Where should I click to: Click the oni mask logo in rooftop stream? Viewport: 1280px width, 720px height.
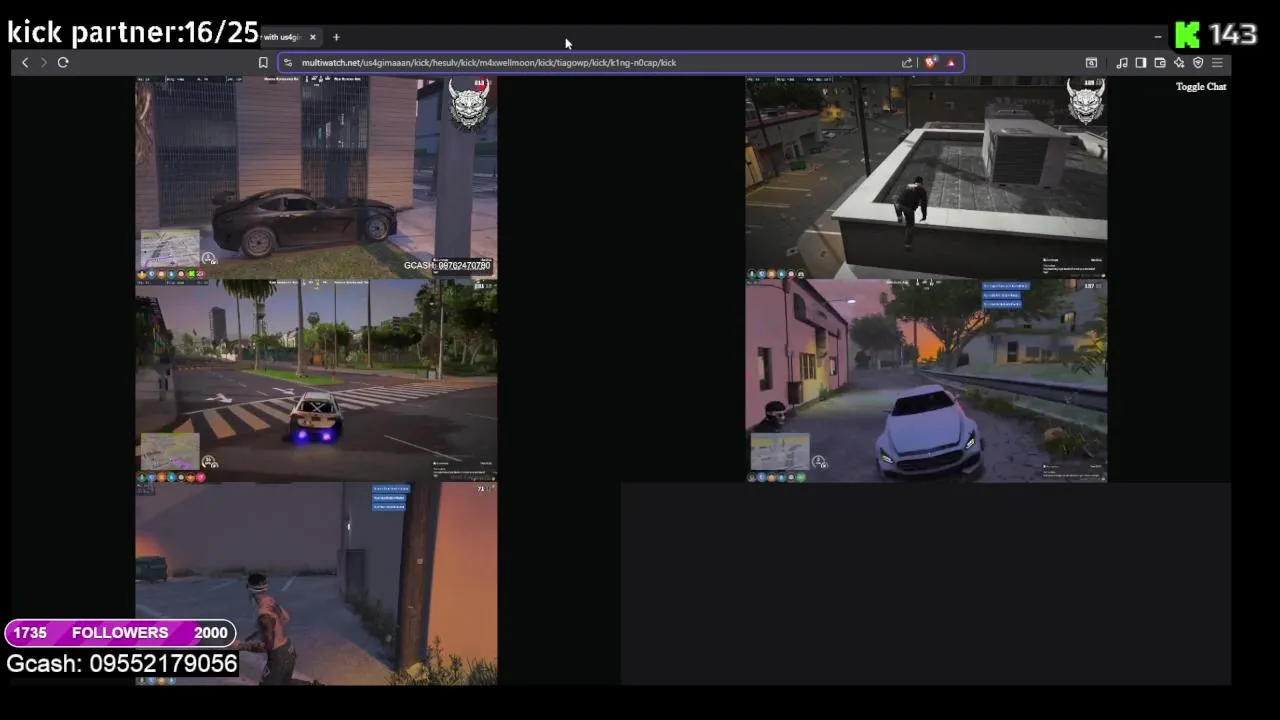(1085, 102)
